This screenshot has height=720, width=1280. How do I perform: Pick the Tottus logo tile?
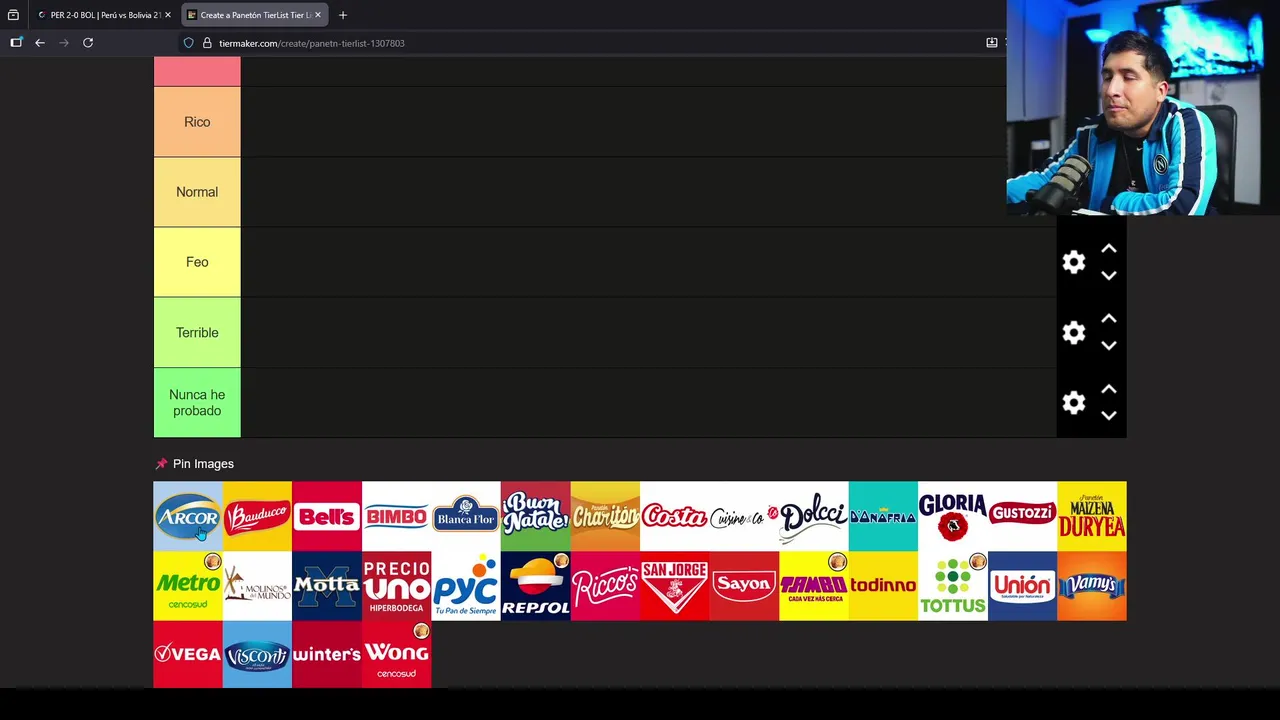pos(952,586)
